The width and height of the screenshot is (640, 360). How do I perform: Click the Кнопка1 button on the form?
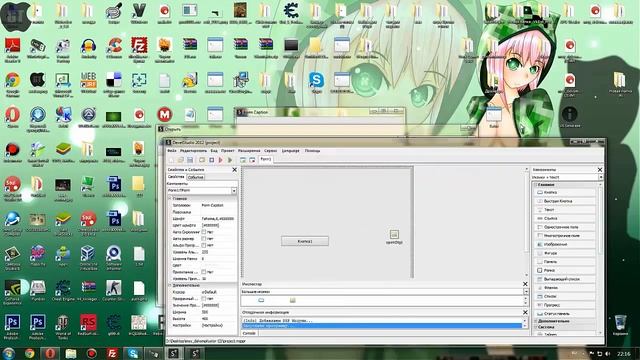tap(305, 241)
